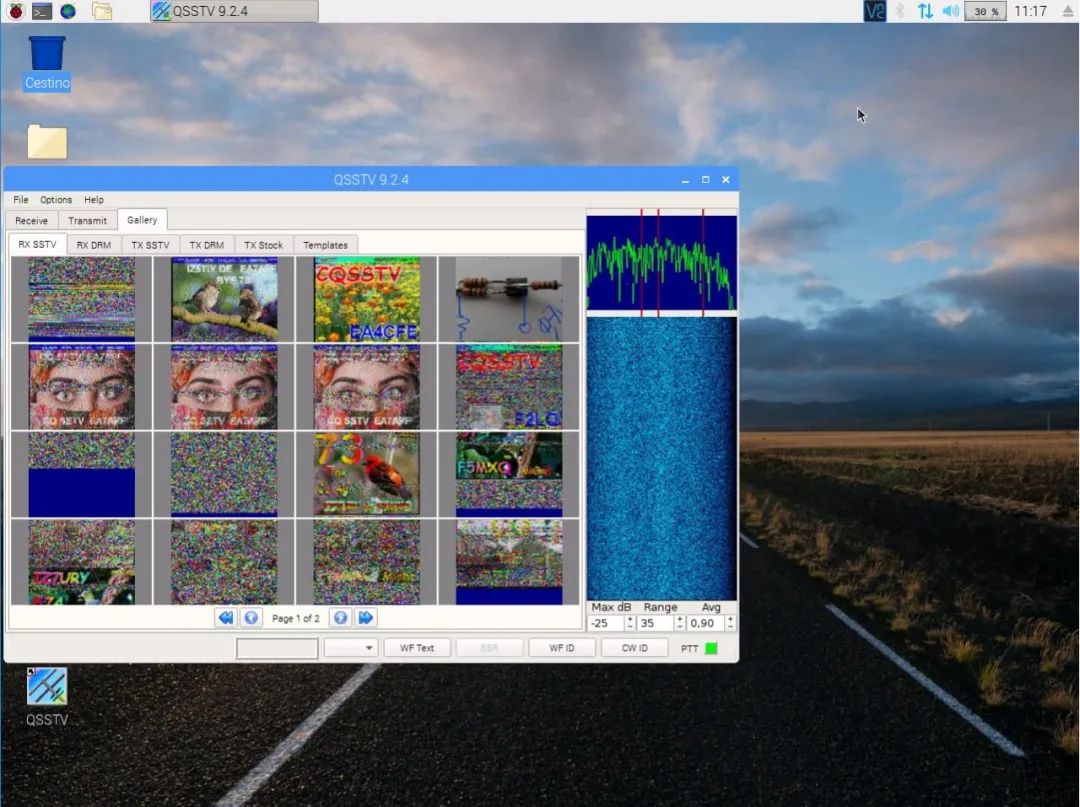Toggle the CW ID option

coord(634,647)
